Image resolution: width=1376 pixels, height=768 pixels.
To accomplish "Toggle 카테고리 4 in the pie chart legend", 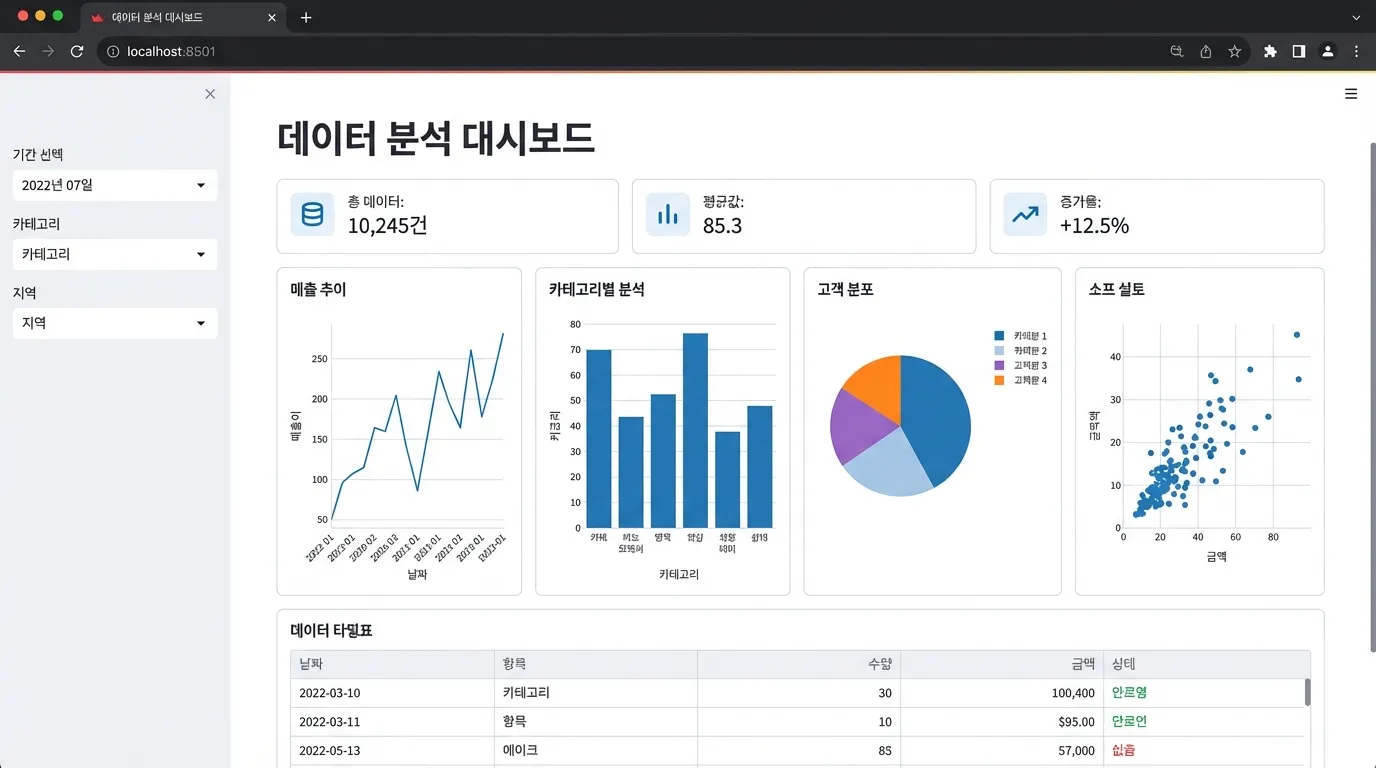I will pos(1019,379).
